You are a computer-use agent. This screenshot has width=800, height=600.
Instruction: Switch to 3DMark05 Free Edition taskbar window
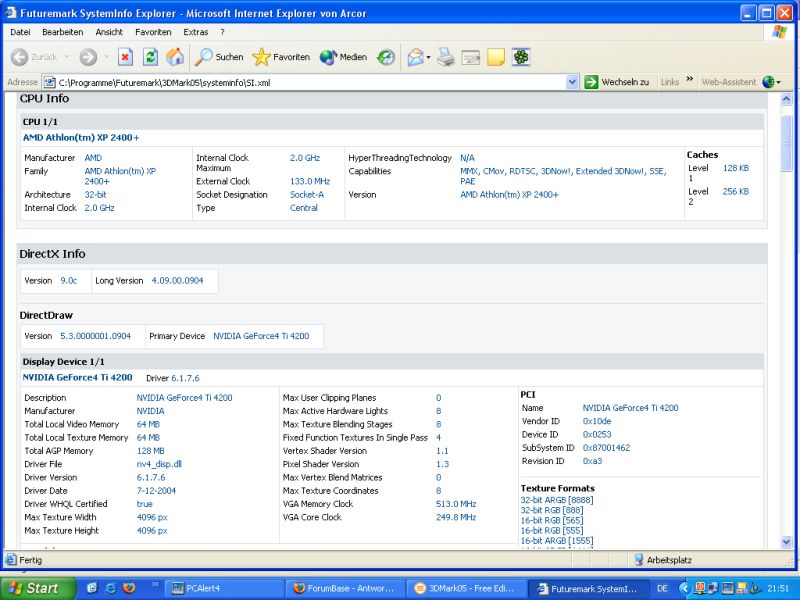pos(466,588)
